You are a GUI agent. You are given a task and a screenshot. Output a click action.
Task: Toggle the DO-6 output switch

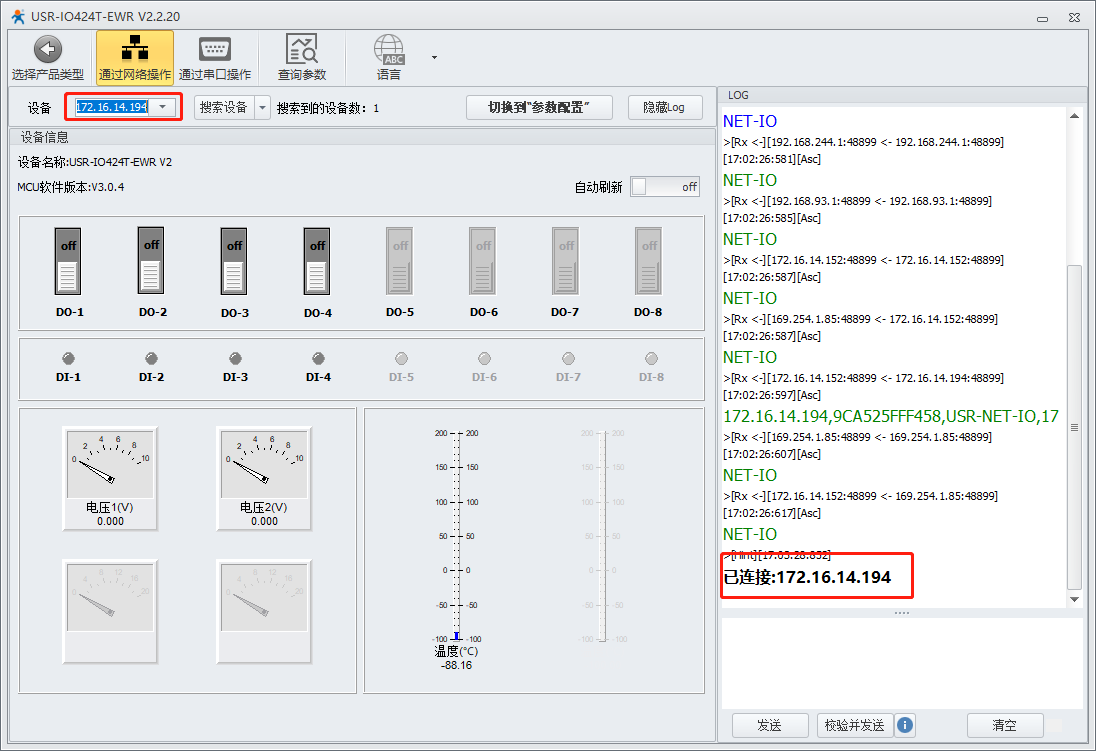click(483, 261)
